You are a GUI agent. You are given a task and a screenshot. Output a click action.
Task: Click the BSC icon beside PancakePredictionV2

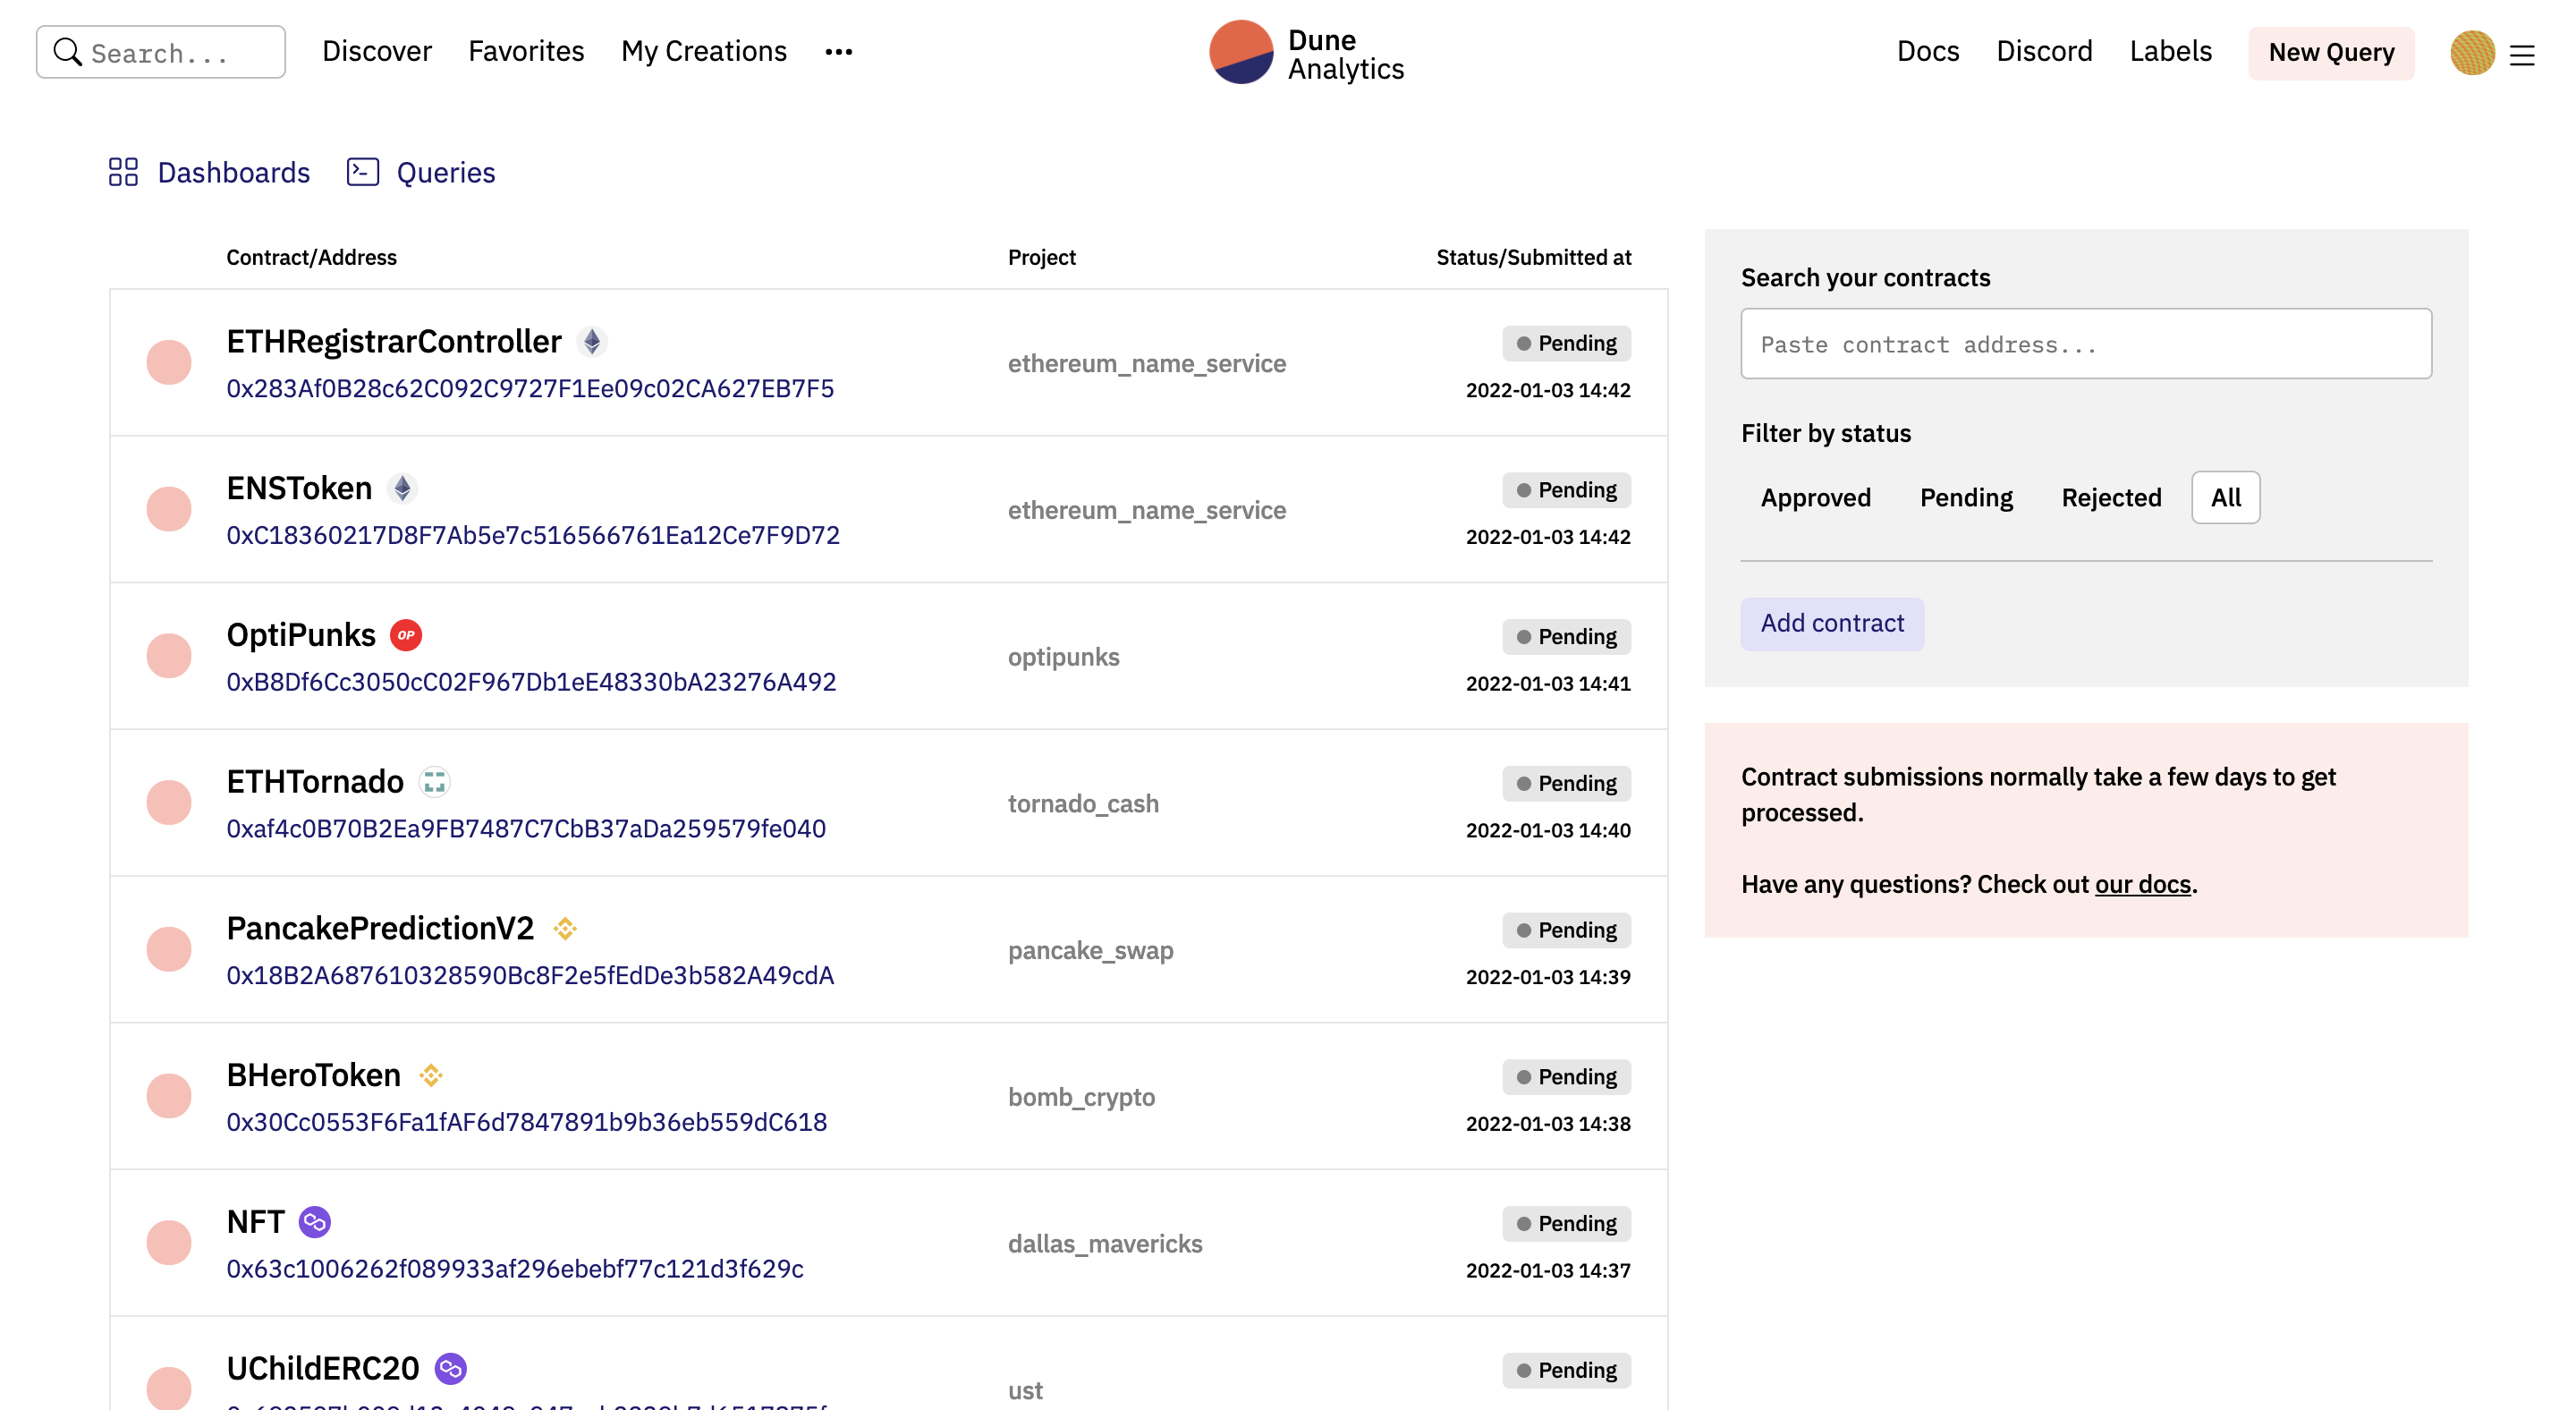pyautogui.click(x=565, y=929)
